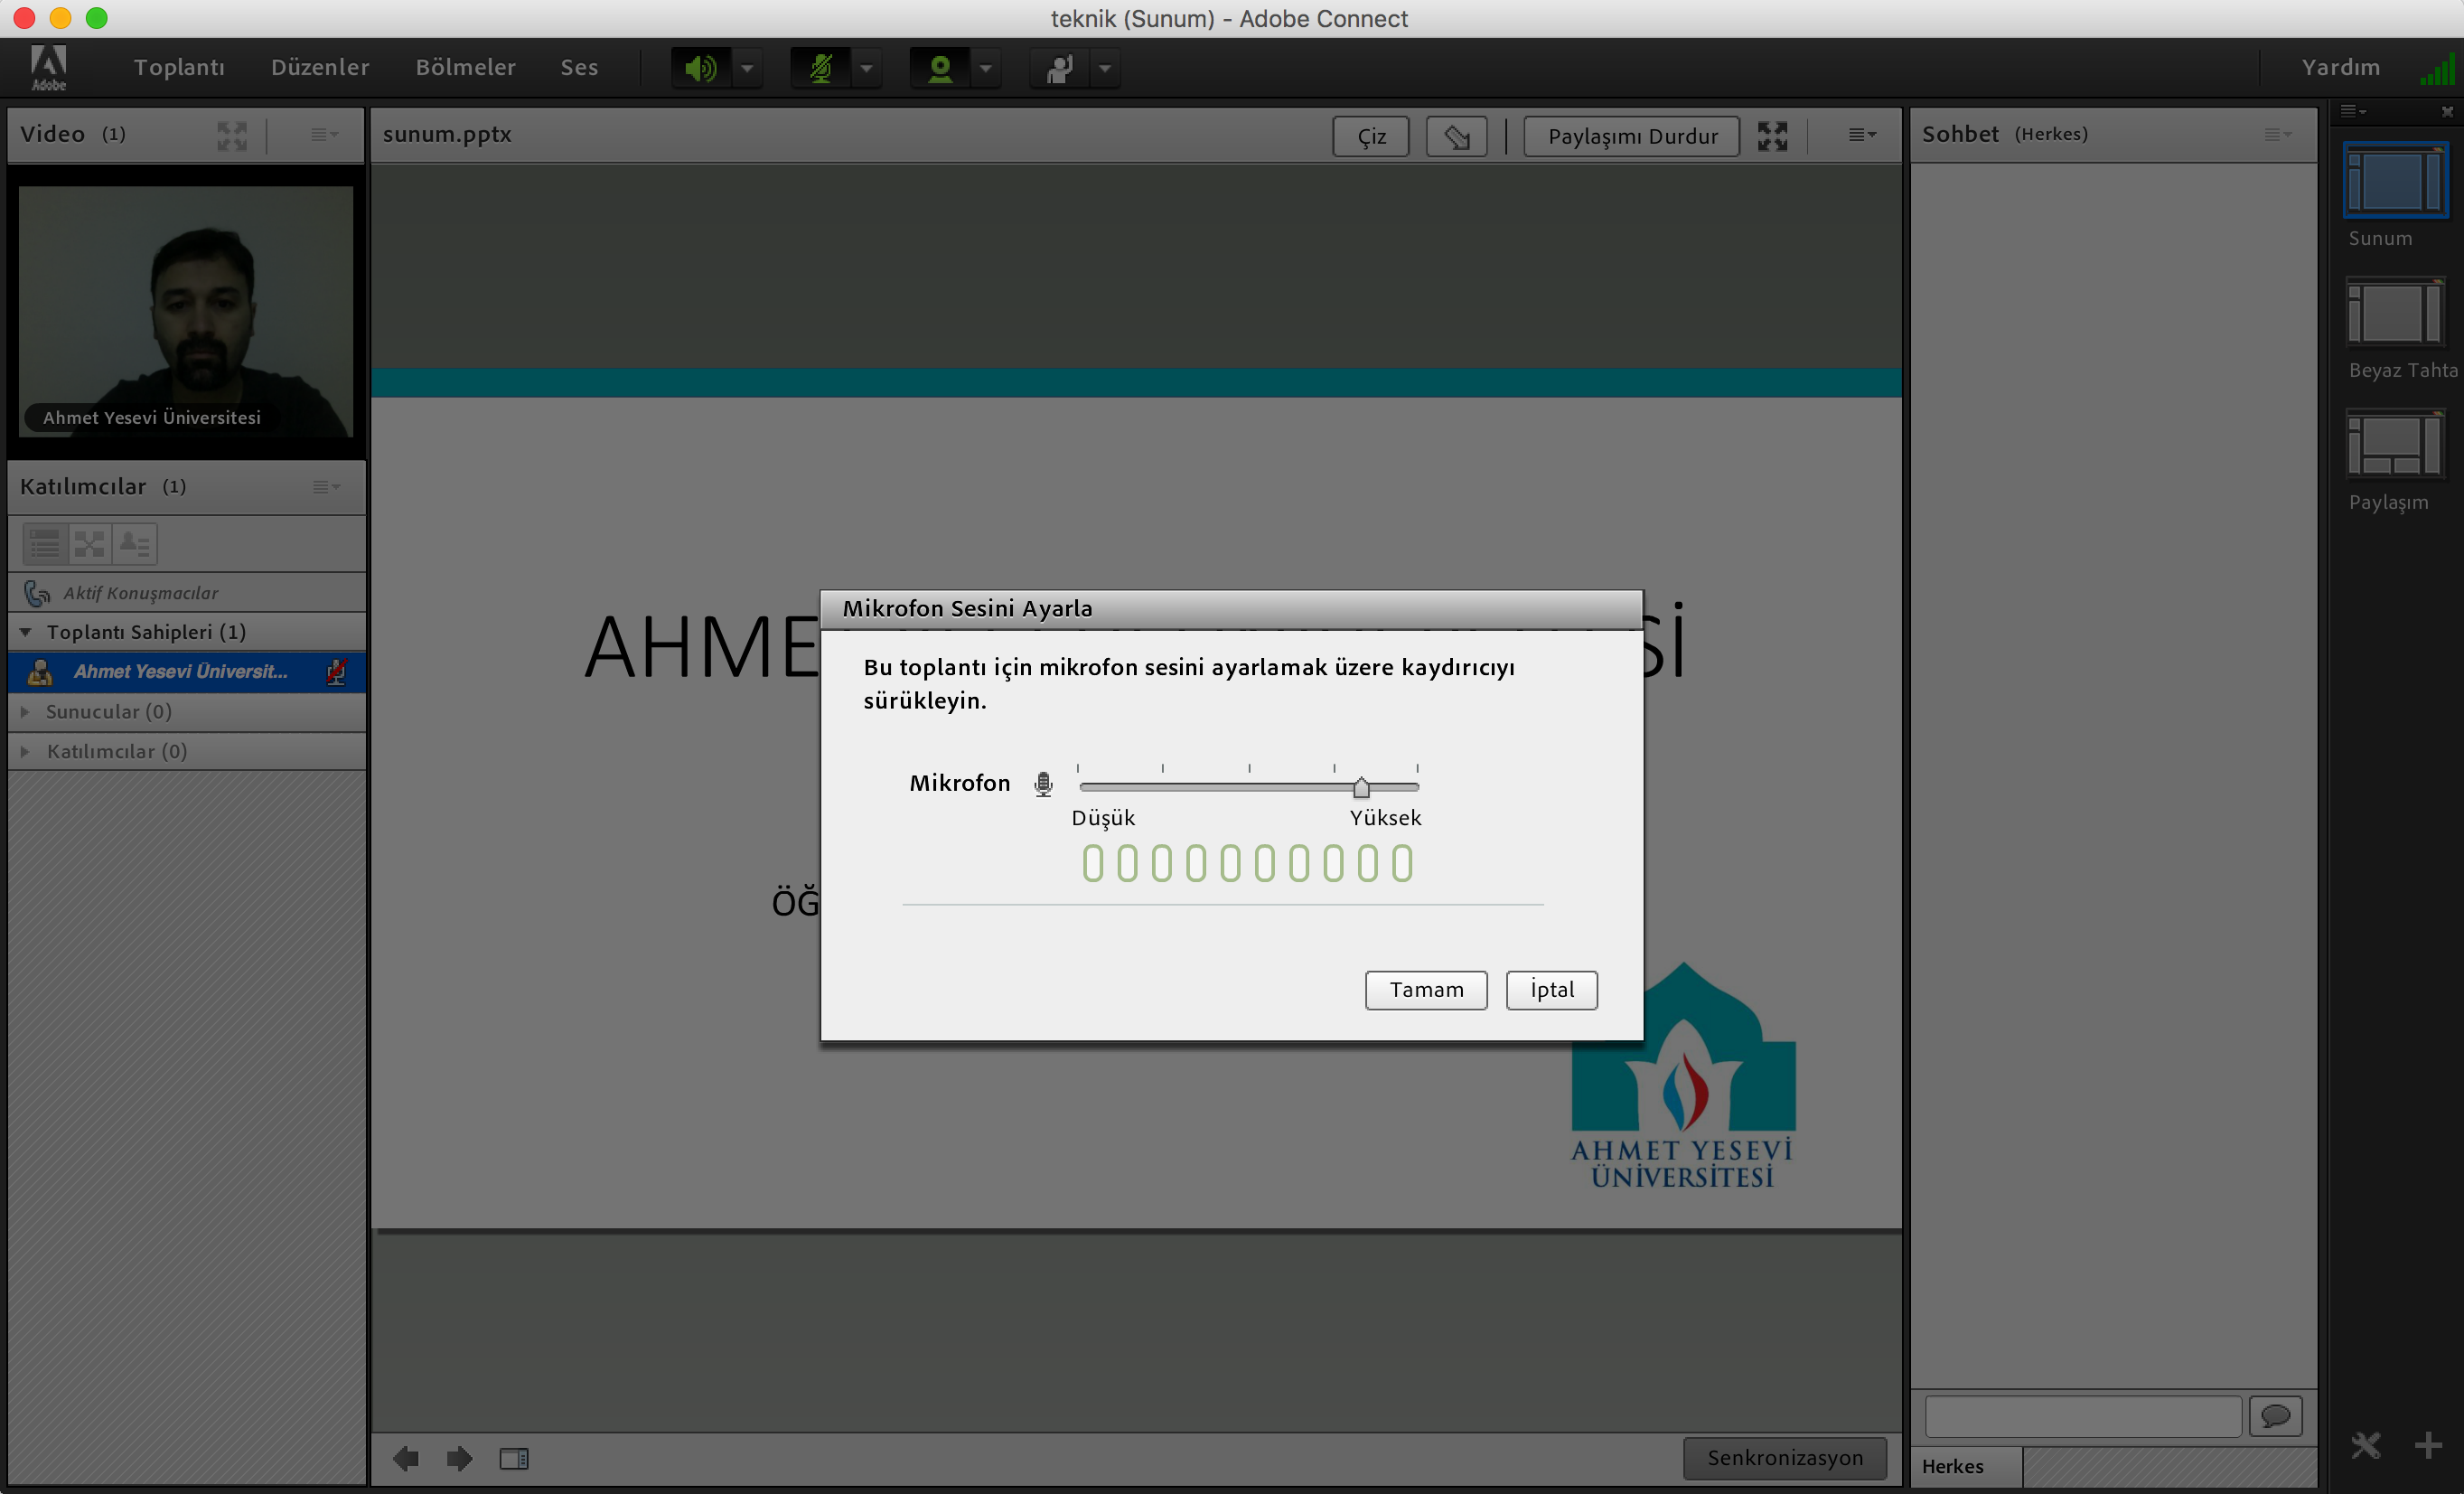Click the send chat message icon
Viewport: 2464px width, 1494px height.
2275,1416
